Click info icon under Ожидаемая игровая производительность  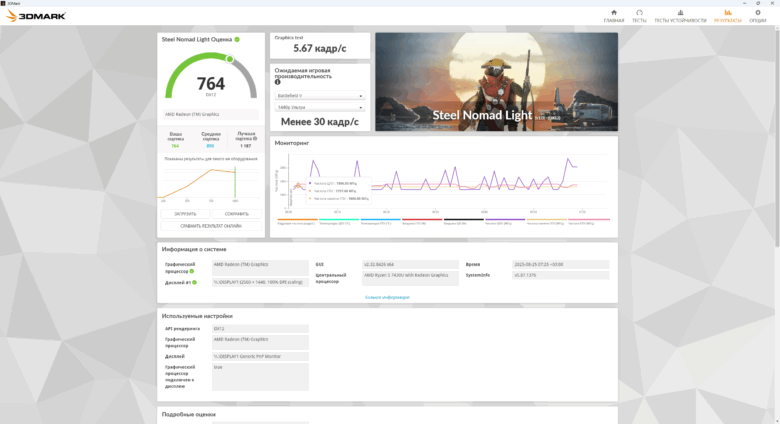[x=278, y=82]
